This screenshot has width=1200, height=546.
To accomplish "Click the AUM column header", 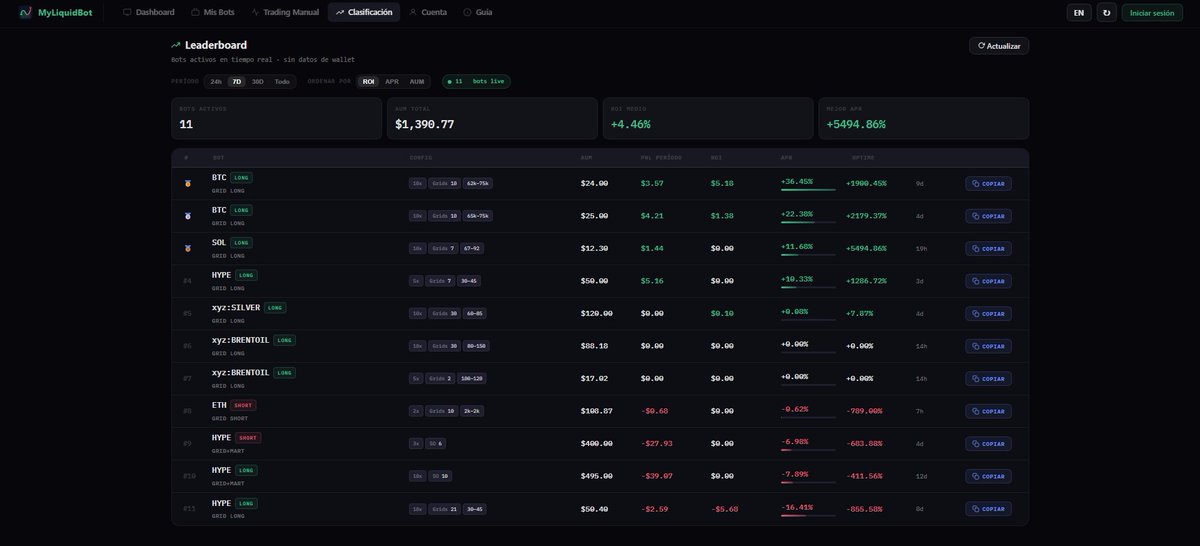I will tap(586, 158).
